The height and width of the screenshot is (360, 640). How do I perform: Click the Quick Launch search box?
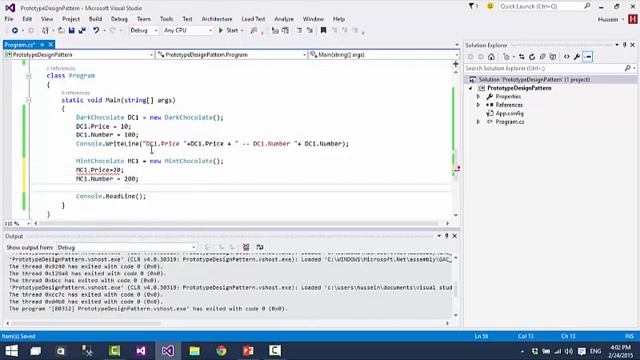coord(542,6)
